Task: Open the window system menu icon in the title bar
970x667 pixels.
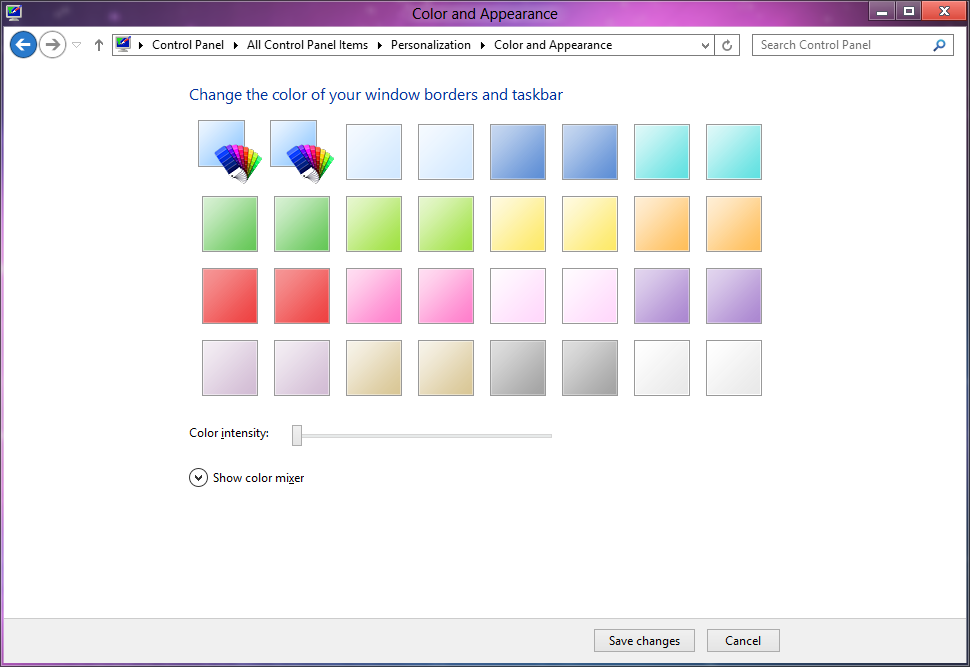Action: (x=14, y=12)
